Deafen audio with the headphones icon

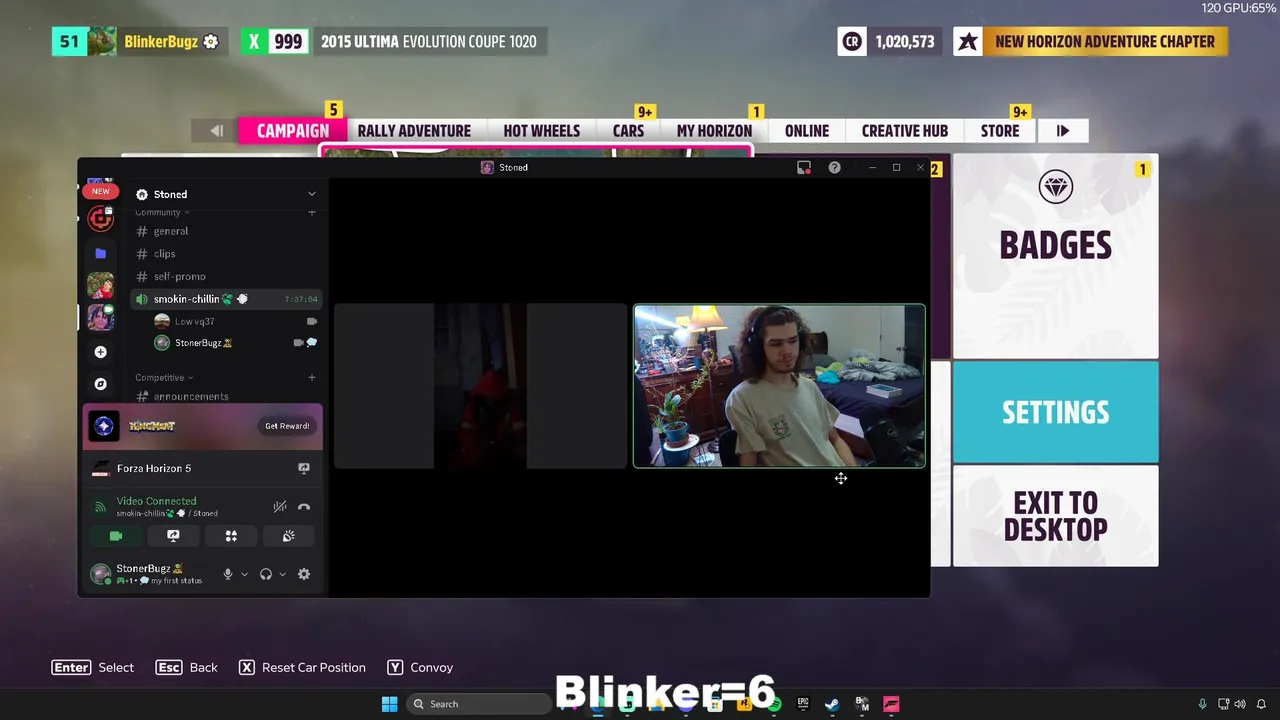(266, 574)
